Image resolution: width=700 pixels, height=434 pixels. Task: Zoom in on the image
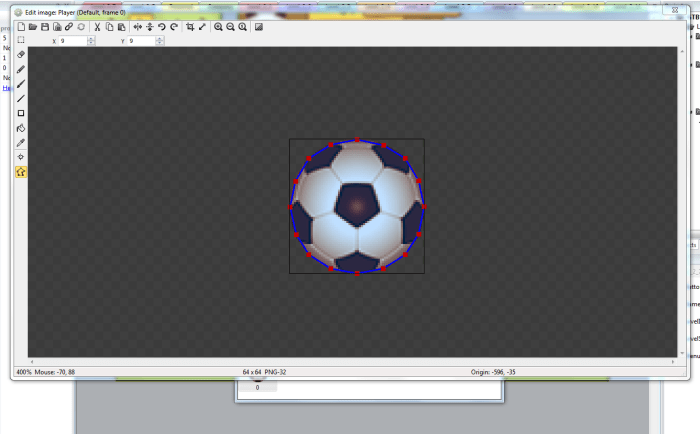(x=218, y=27)
